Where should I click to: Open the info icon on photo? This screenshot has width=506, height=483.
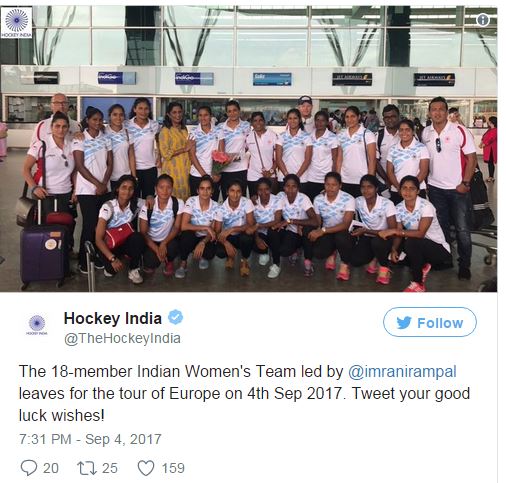tap(482, 20)
